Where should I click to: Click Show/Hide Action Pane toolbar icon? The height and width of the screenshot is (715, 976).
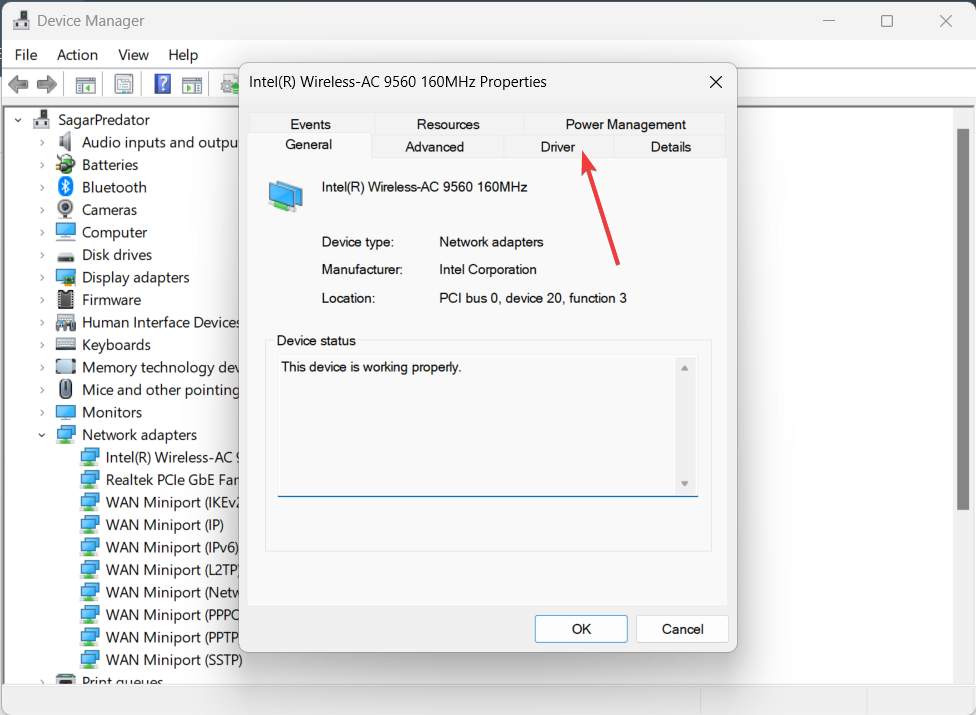[x=192, y=85]
